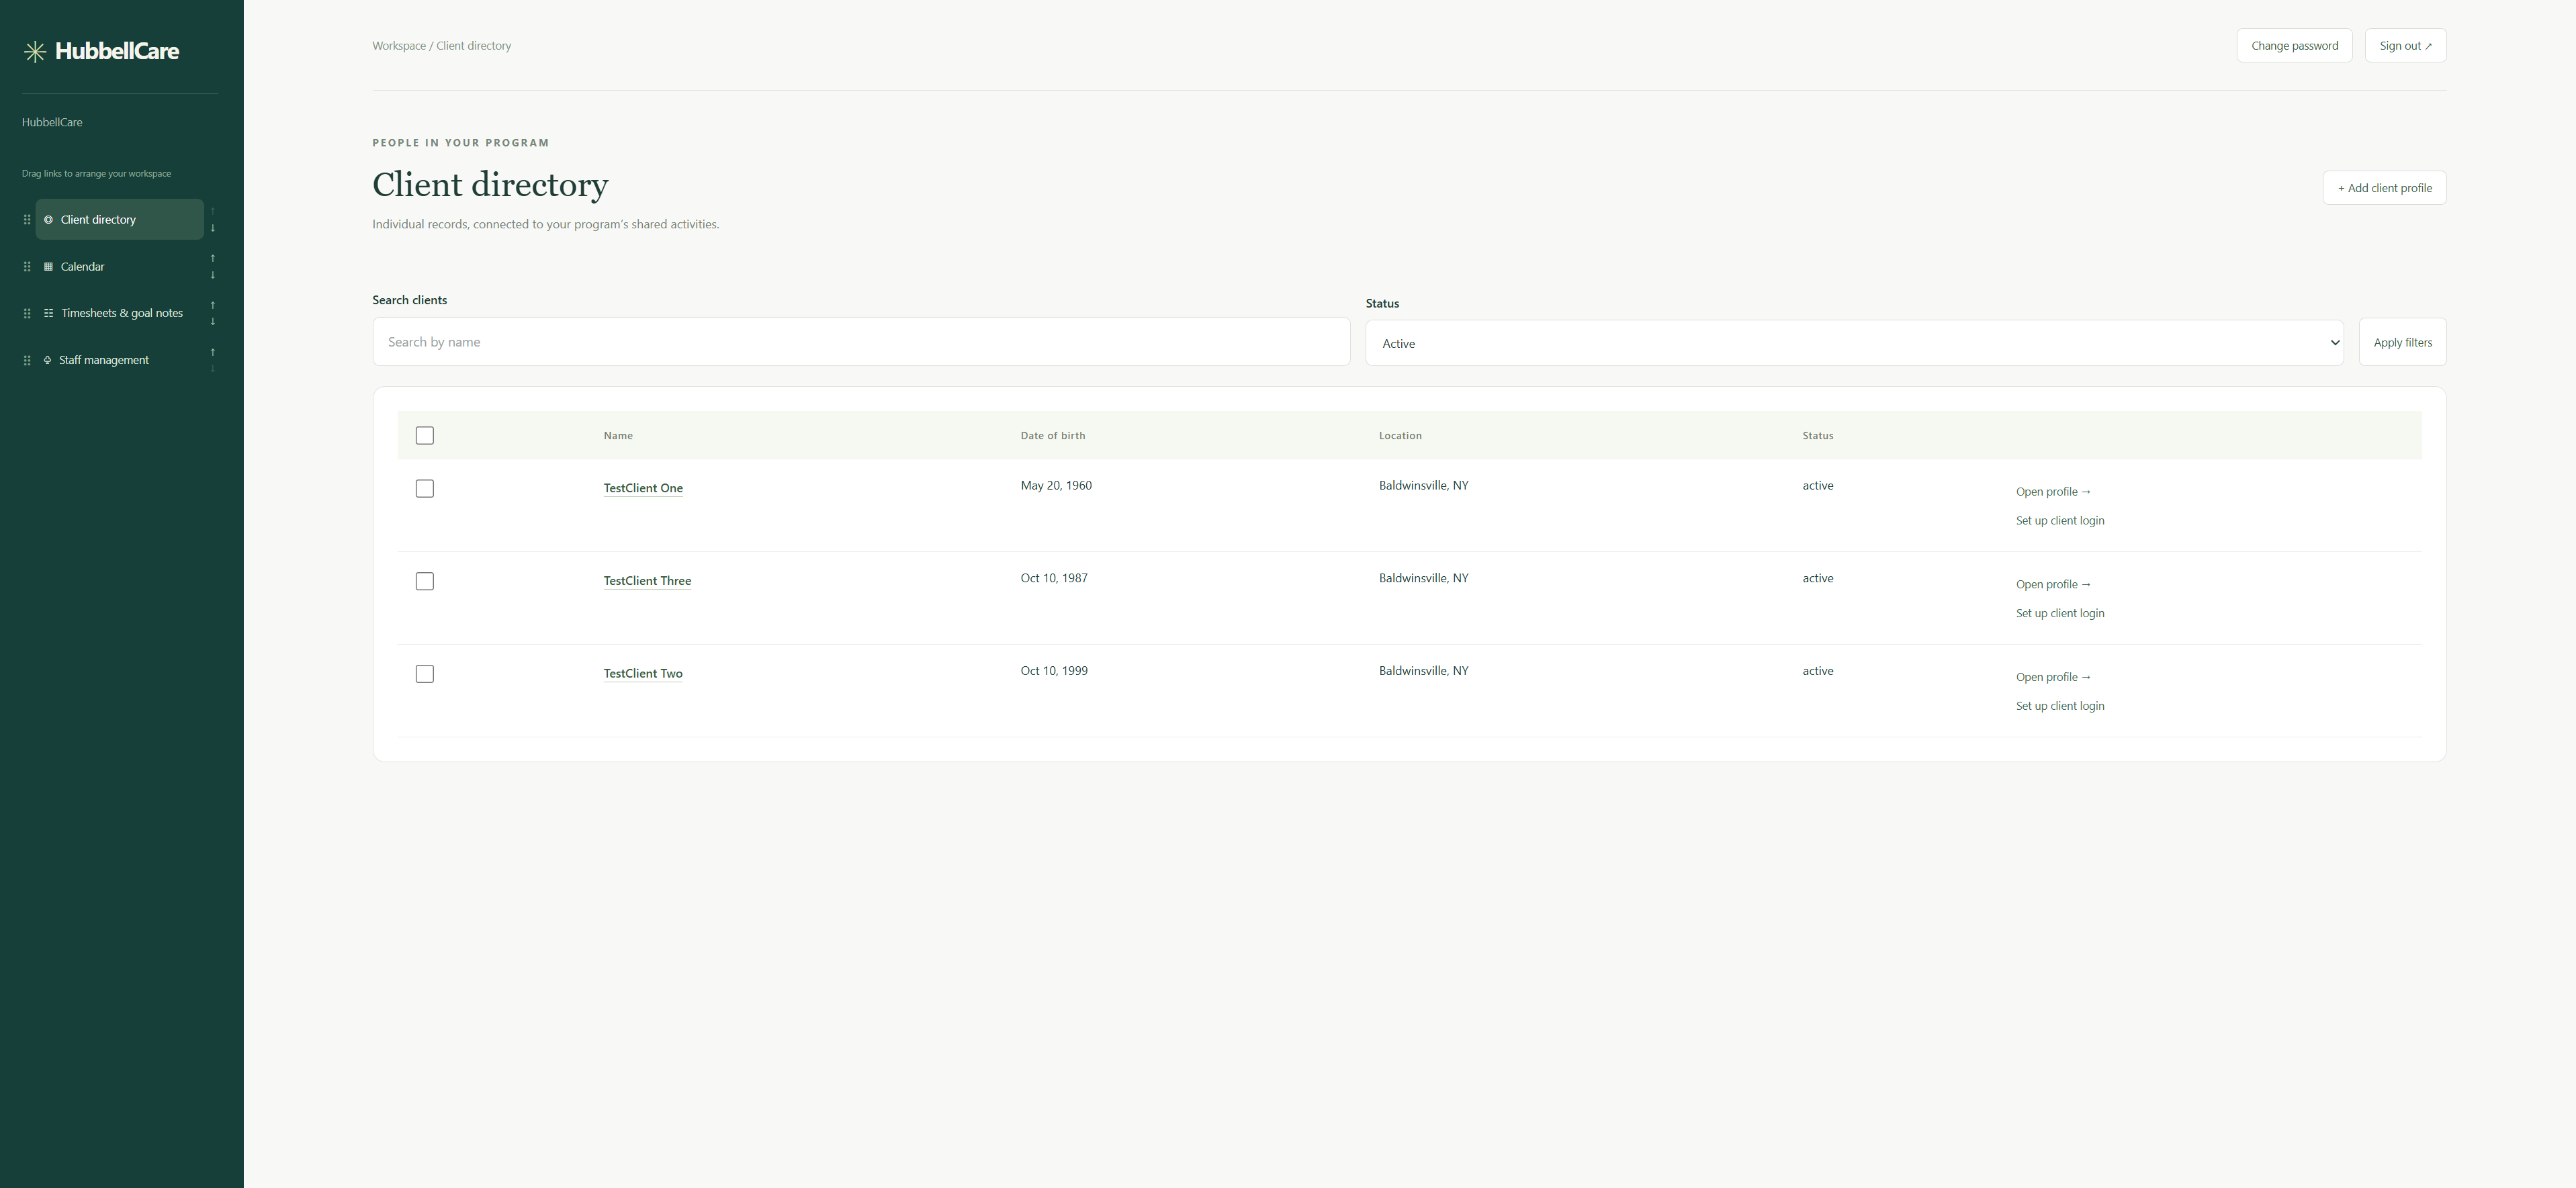Click Baldwinsville, NY in TestClient Two row
This screenshot has height=1188, width=2576.
coord(1424,671)
